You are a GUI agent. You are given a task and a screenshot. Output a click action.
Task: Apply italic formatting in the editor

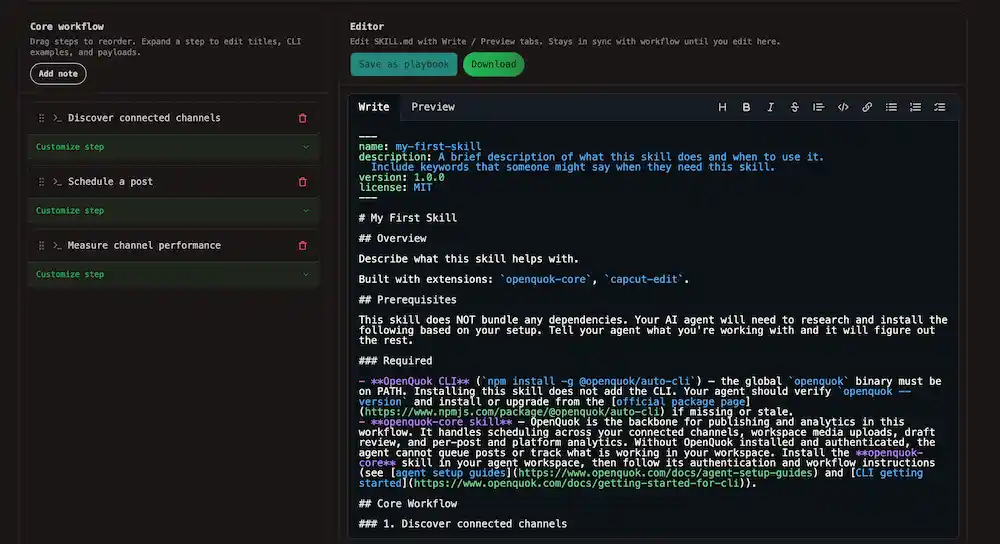point(770,107)
